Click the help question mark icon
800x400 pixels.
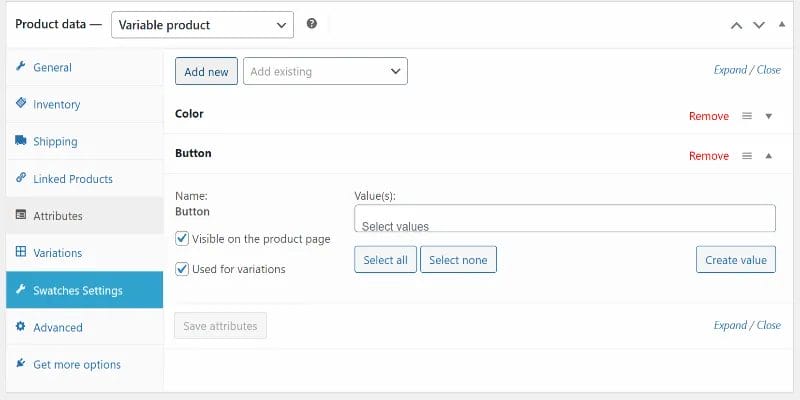(312, 23)
